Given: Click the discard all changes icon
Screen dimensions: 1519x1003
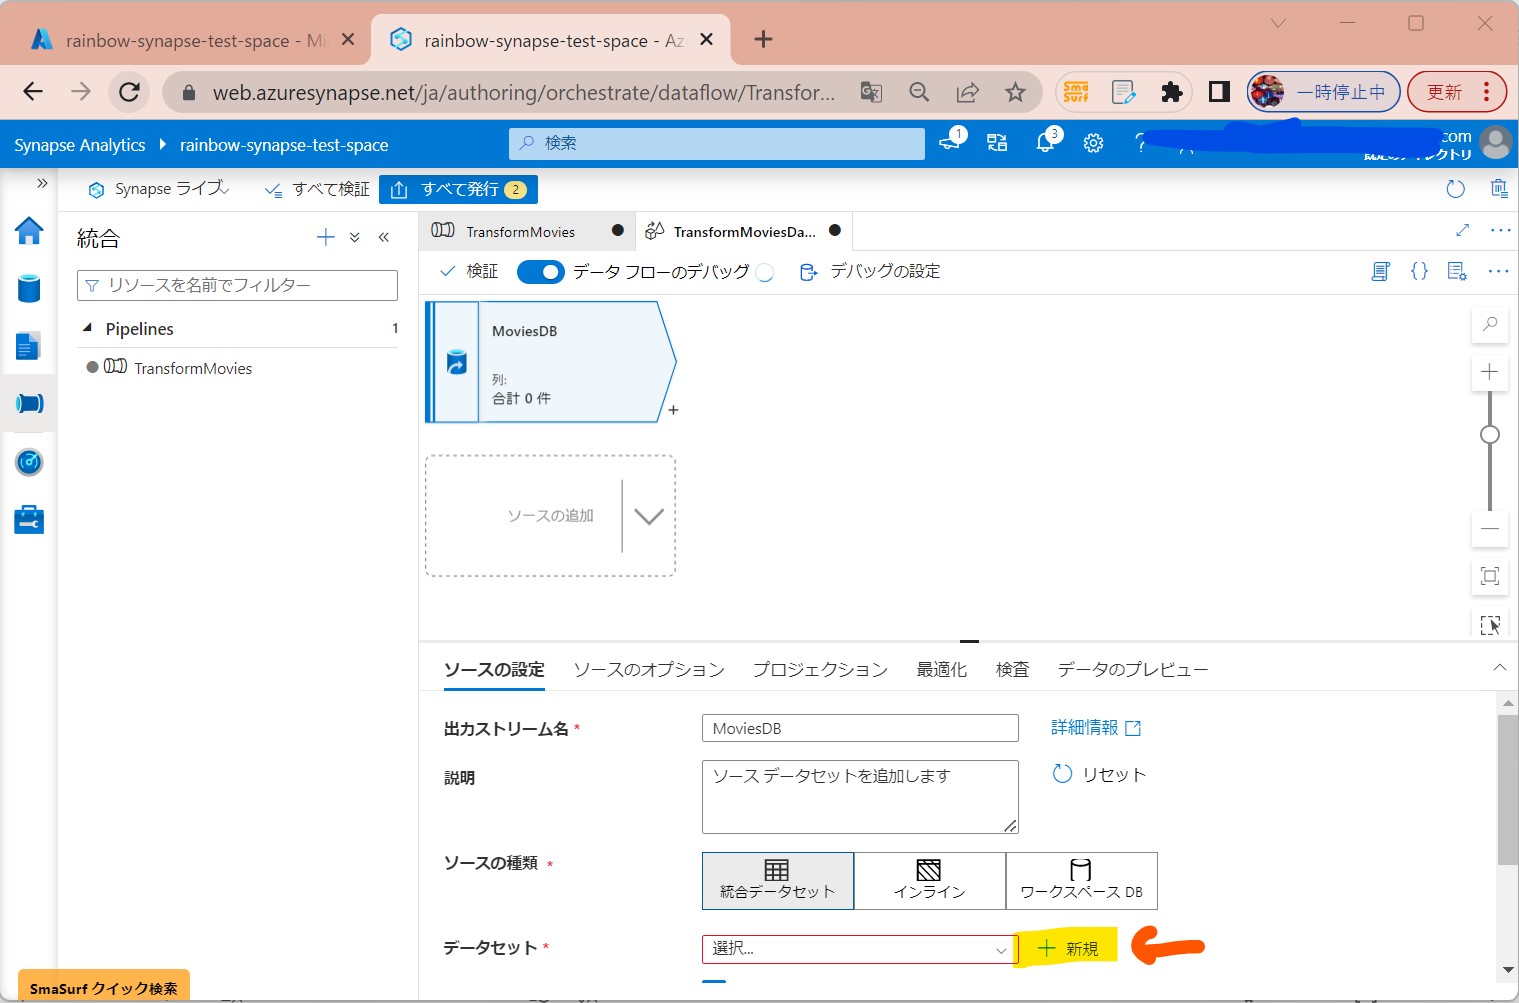Looking at the screenshot, I should pyautogui.click(x=1498, y=189).
